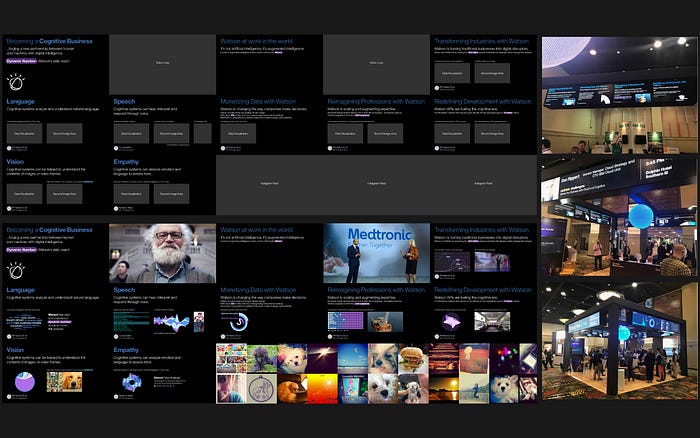Select the embroidery hoop photo in the Instagram grid

262,389
